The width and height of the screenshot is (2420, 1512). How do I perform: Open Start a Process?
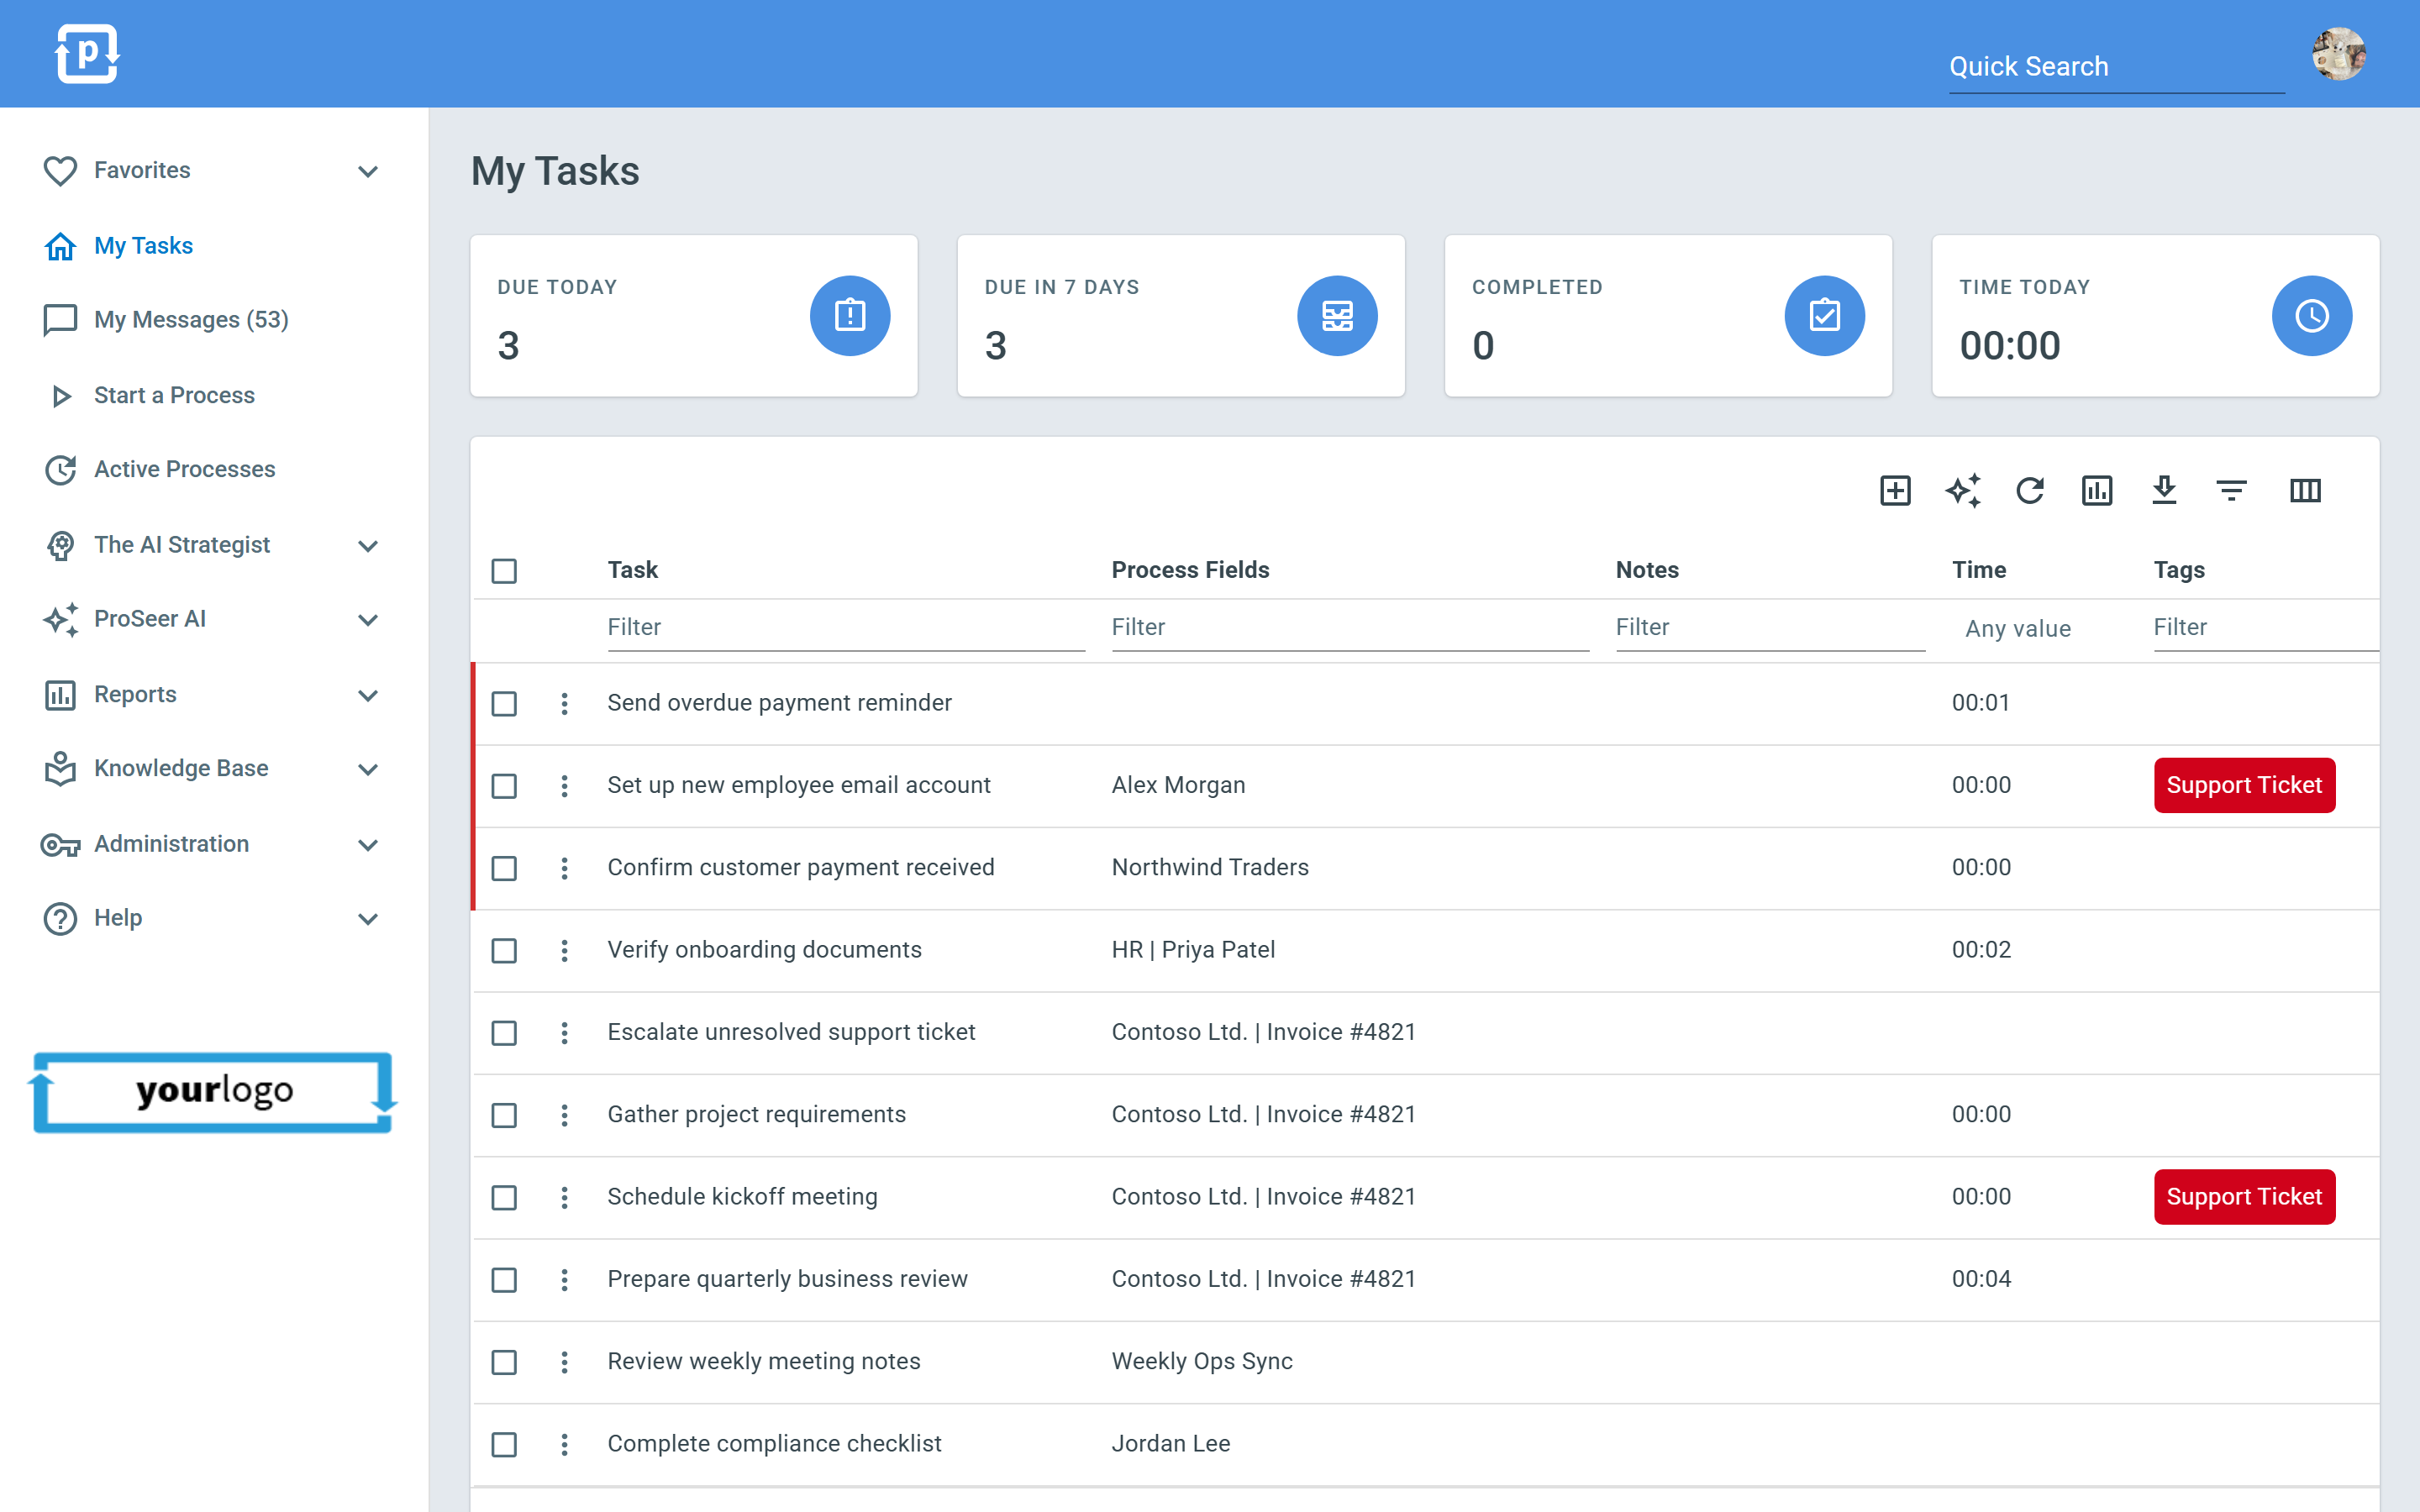(x=174, y=395)
